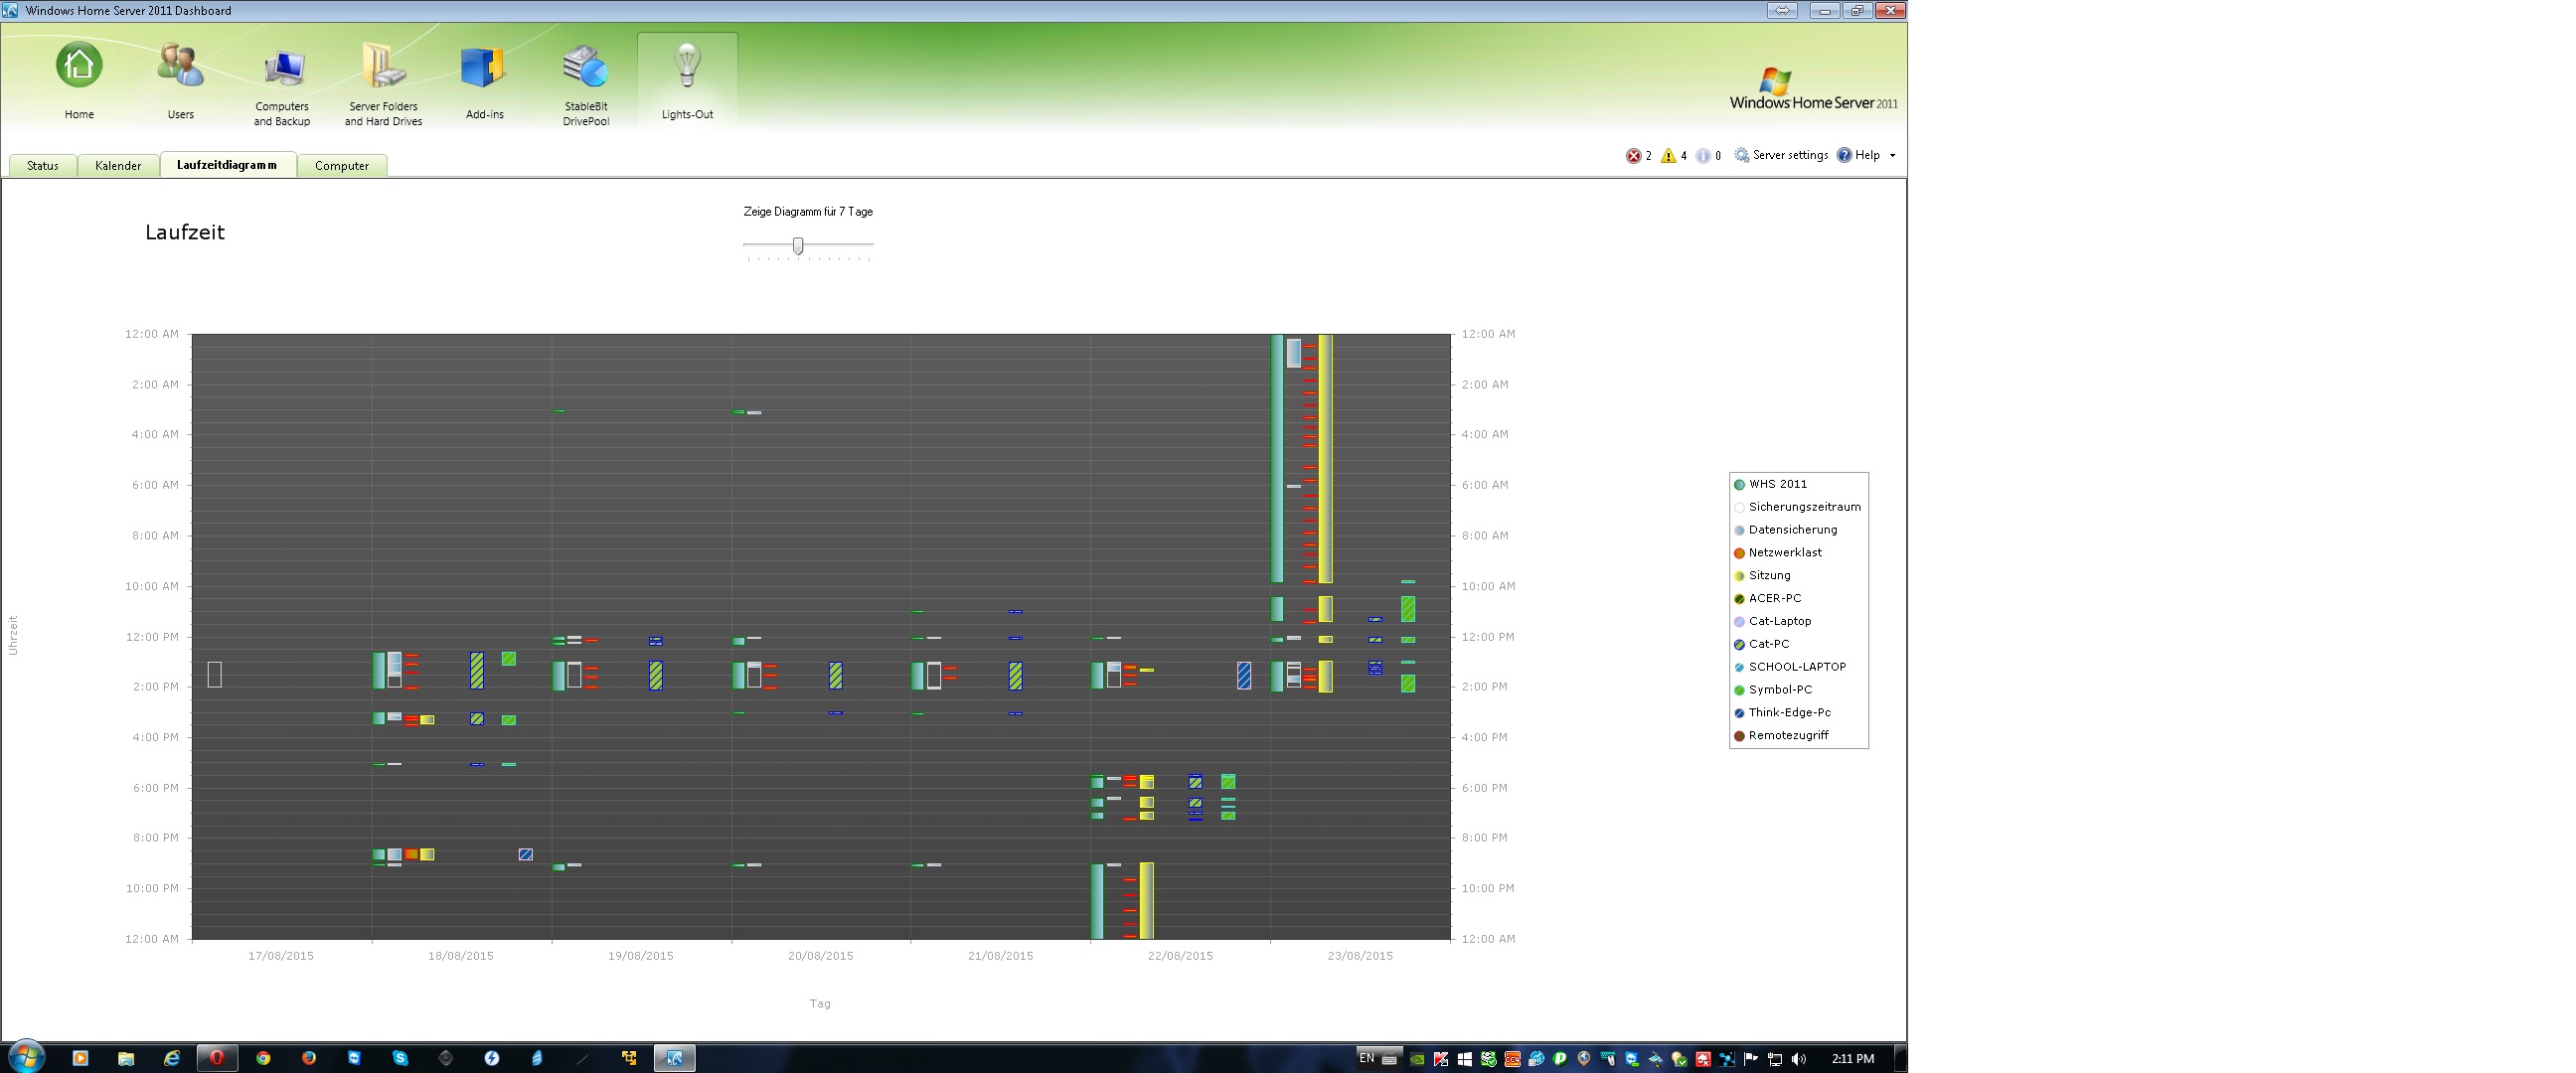Image resolution: width=2576 pixels, height=1073 pixels.
Task: View informational alerts icon
Action: 1703,156
